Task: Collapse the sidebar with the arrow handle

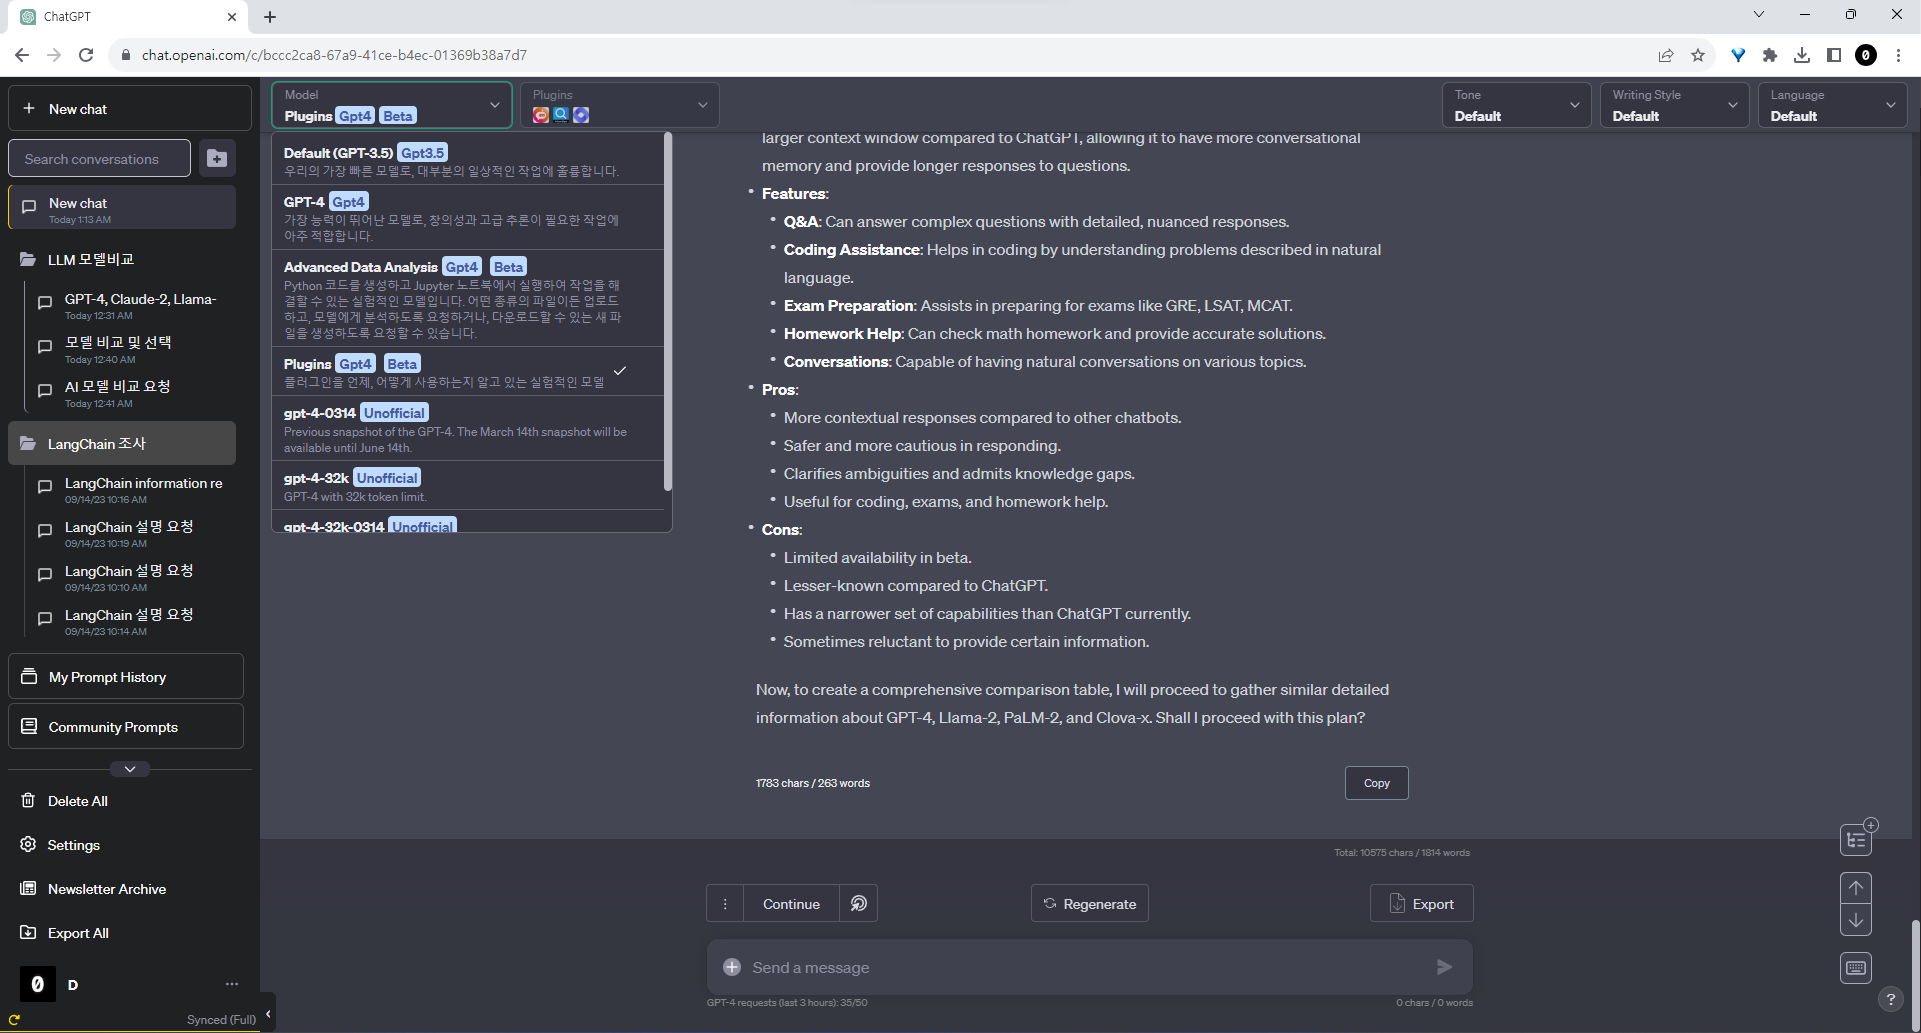Action: 268,1013
